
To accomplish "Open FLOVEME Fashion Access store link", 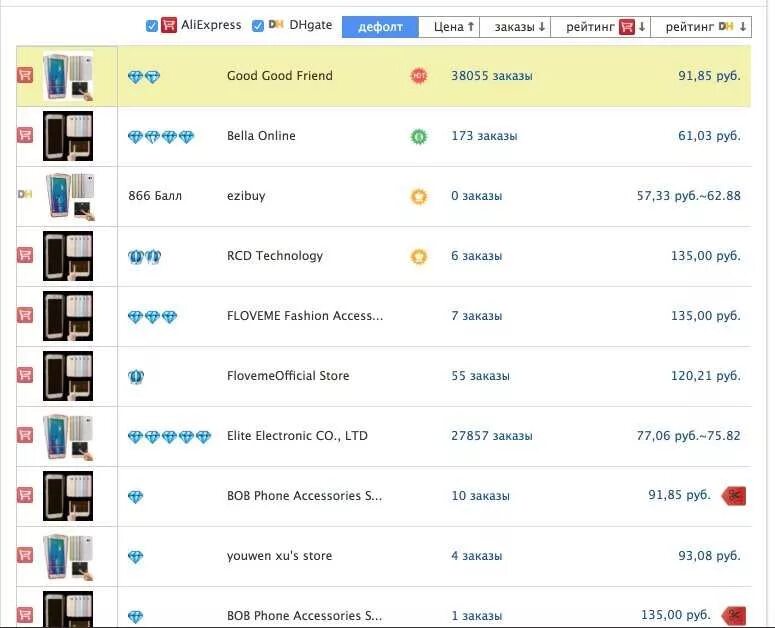I will (x=305, y=316).
